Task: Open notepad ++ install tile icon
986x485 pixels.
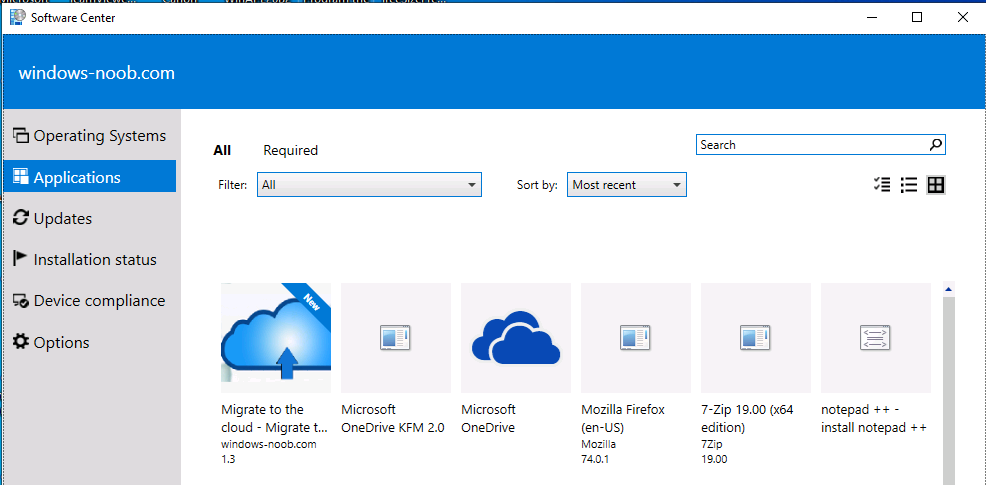Action: [x=876, y=338]
